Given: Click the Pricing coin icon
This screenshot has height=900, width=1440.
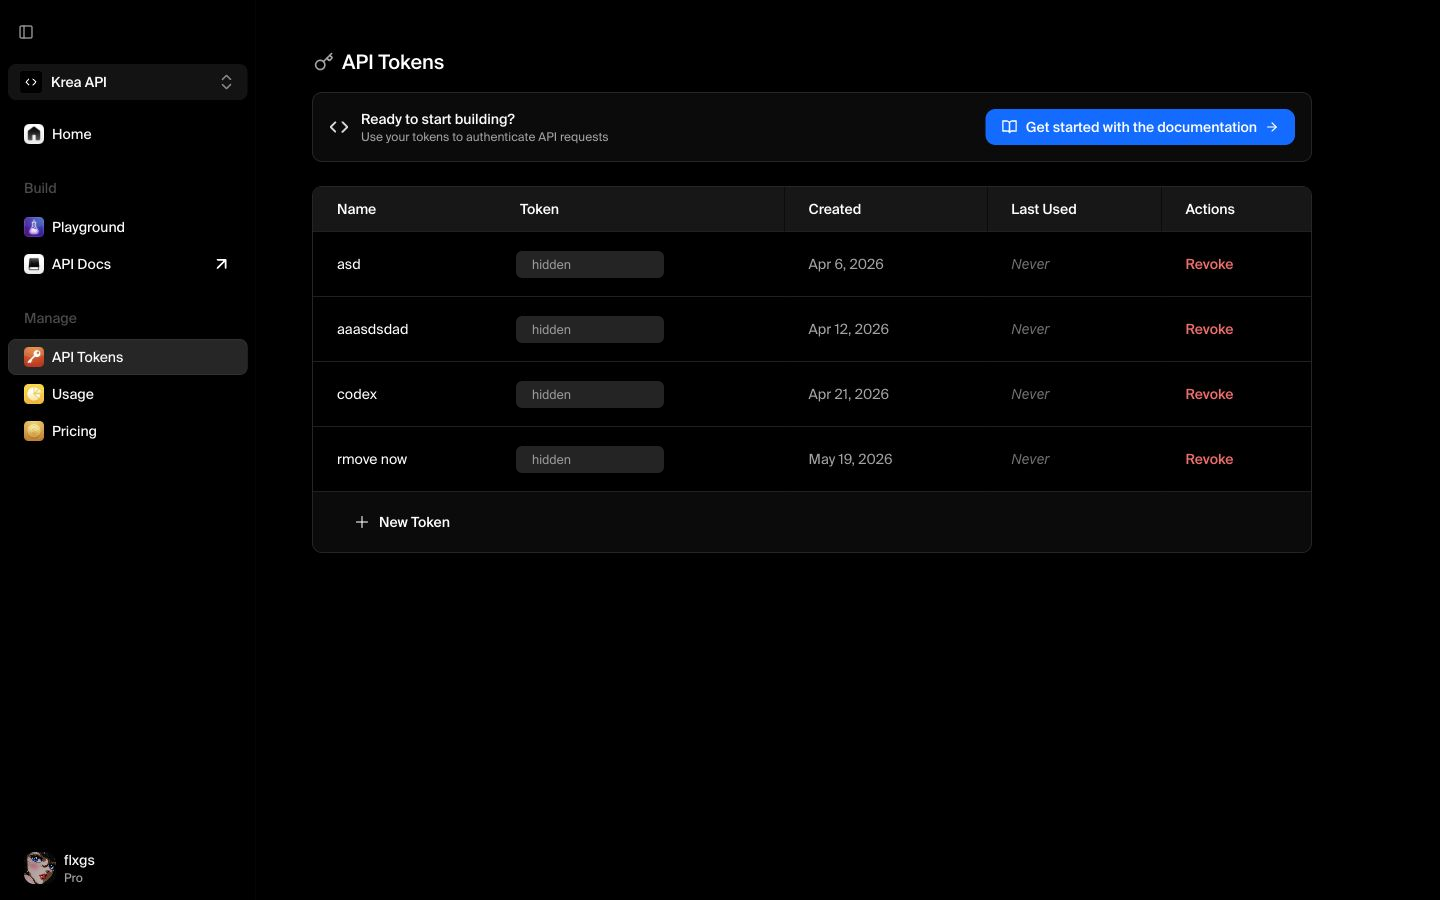Looking at the screenshot, I should click(x=34, y=431).
